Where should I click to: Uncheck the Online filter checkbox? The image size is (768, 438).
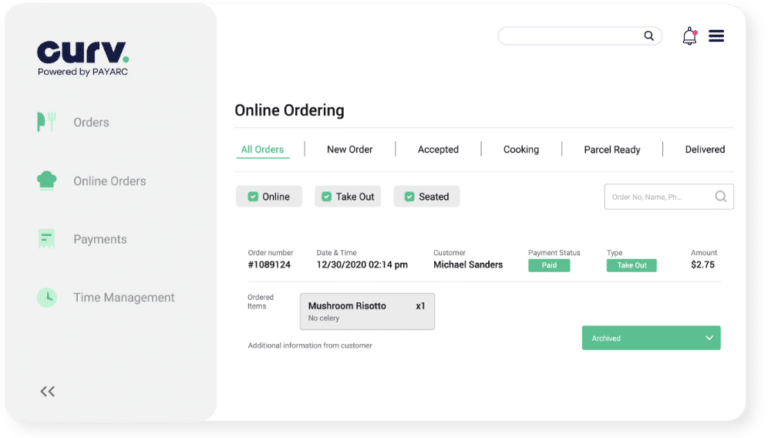click(x=253, y=197)
